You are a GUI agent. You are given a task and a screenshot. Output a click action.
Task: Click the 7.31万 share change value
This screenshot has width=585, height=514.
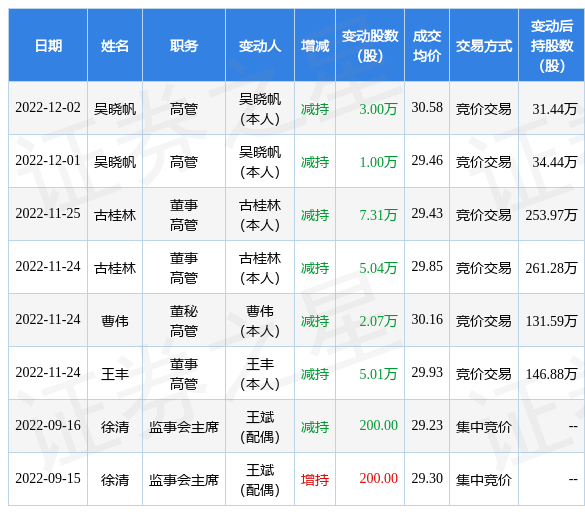click(378, 214)
